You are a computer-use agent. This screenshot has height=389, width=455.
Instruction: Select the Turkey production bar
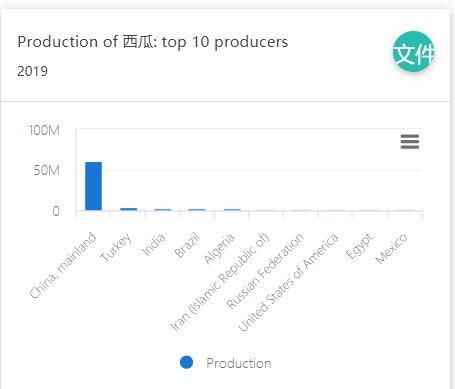click(x=128, y=209)
